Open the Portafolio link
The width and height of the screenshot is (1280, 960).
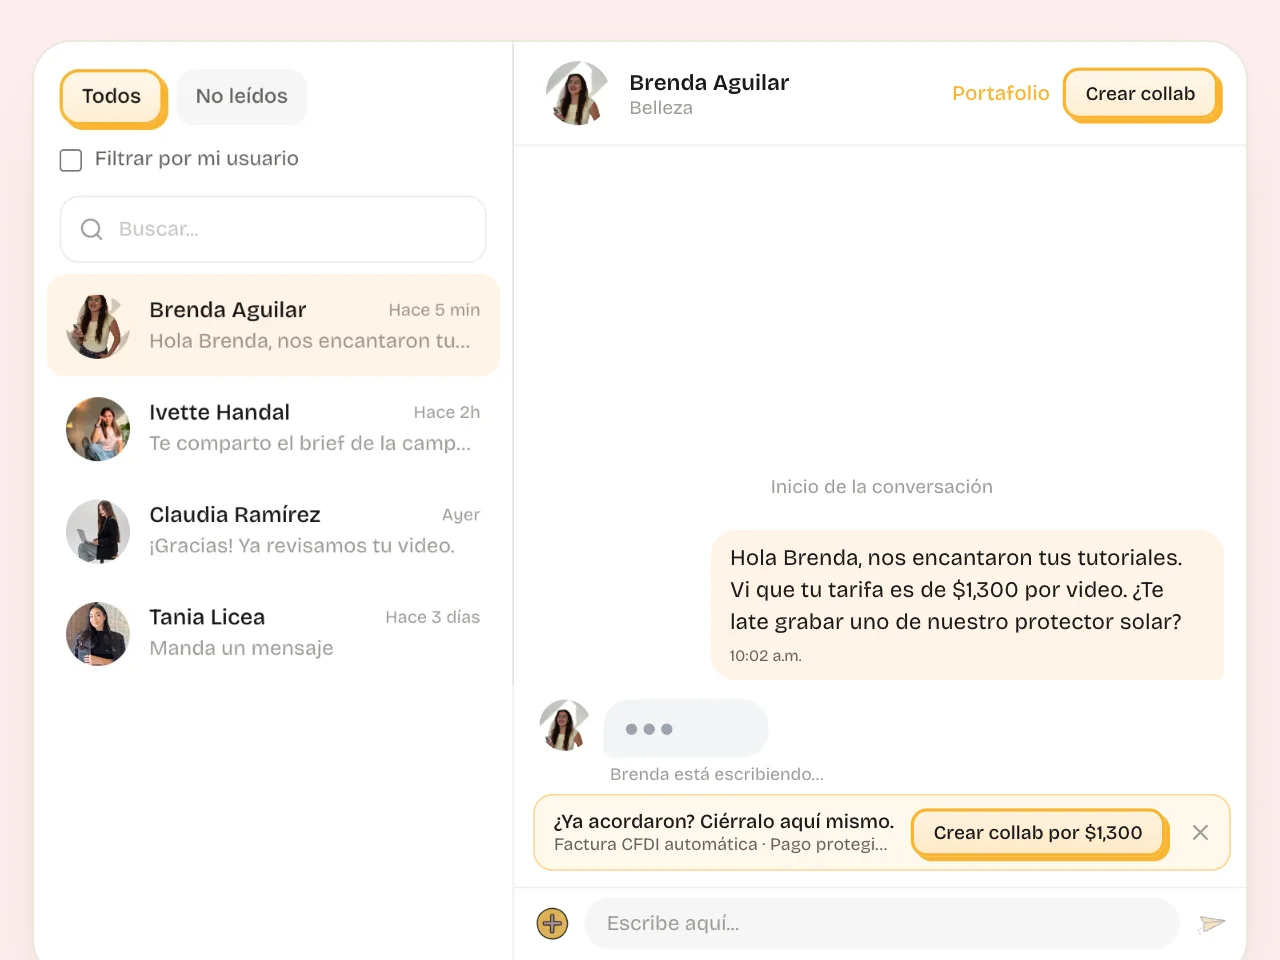1000,93
